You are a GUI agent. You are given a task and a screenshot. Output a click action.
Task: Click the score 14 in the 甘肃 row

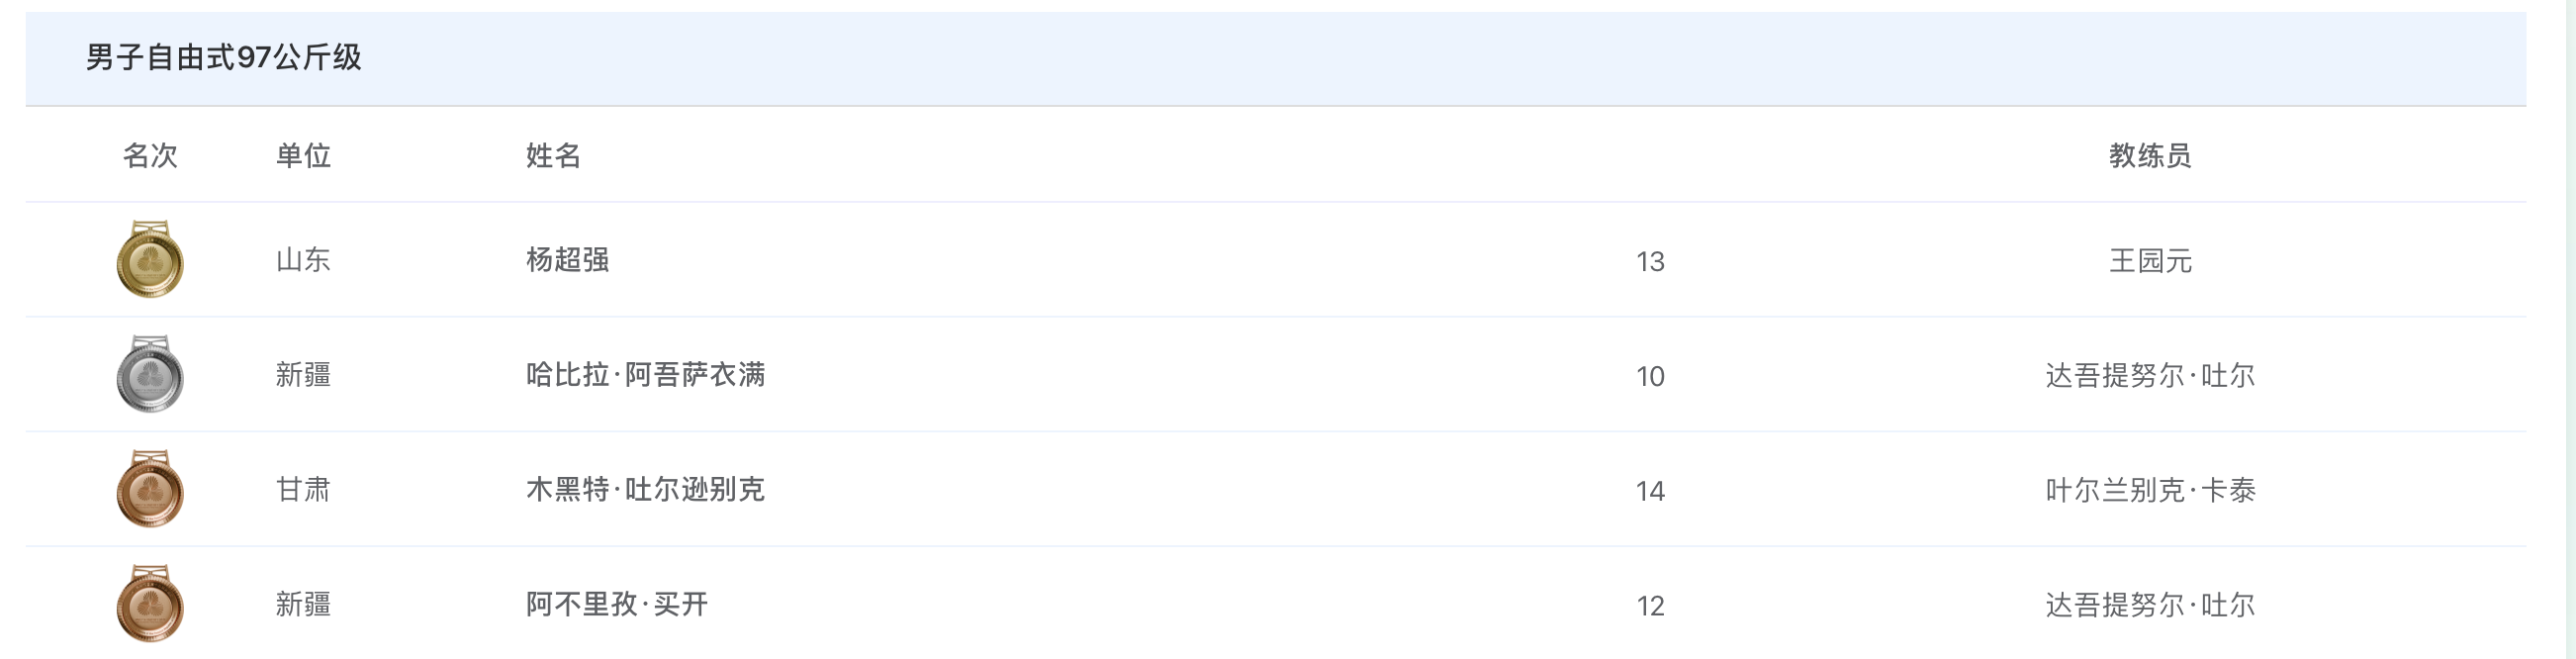coord(1650,491)
